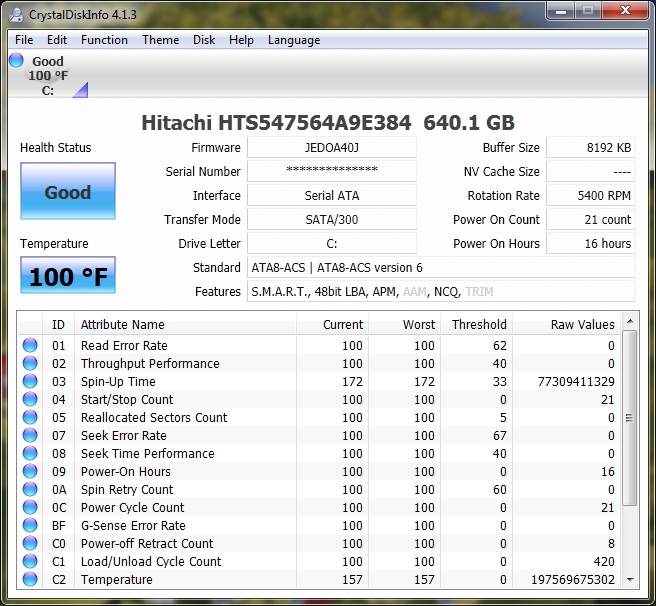The height and width of the screenshot is (606, 656).
Task: Click status orb for Read Error Rate
Action: click(30, 345)
